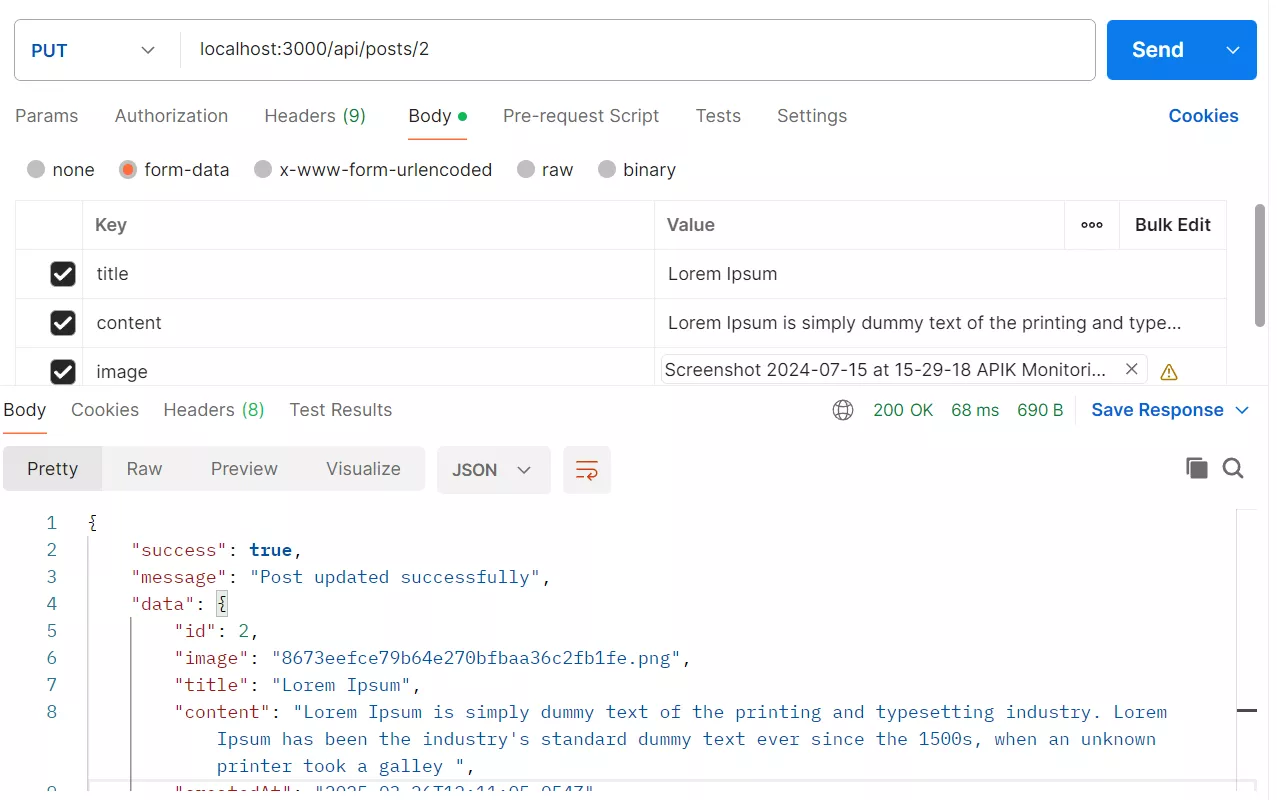Screen dimensions: 1277x800
Task: Open the request Settings tab
Action: click(812, 116)
